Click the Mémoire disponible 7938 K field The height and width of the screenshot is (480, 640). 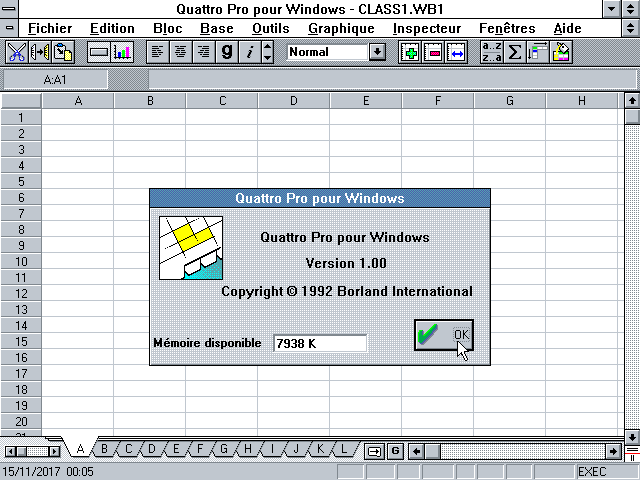click(320, 343)
